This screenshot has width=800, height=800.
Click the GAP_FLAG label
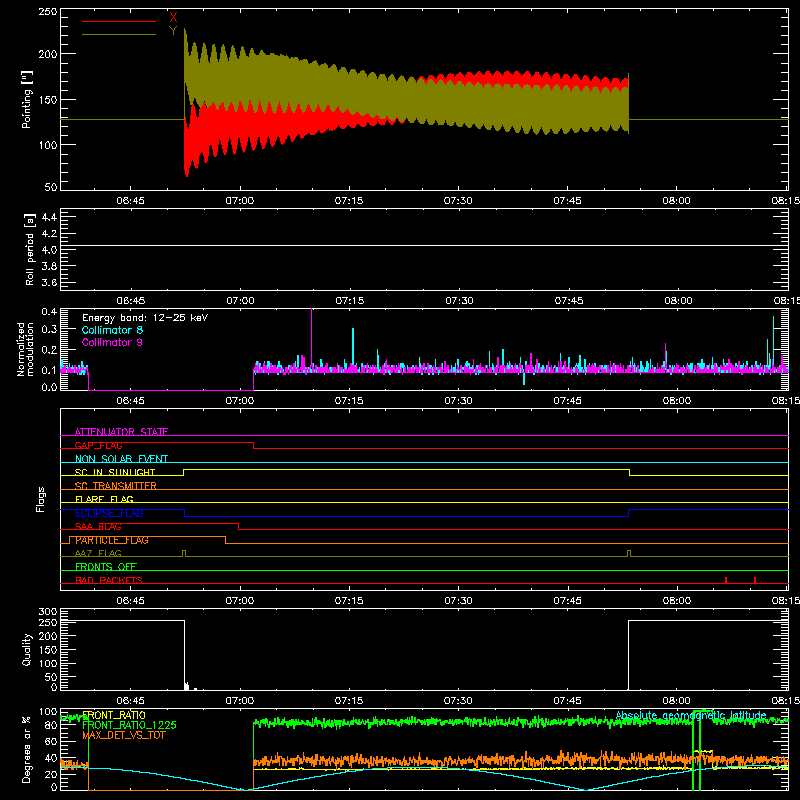pyautogui.click(x=98, y=445)
